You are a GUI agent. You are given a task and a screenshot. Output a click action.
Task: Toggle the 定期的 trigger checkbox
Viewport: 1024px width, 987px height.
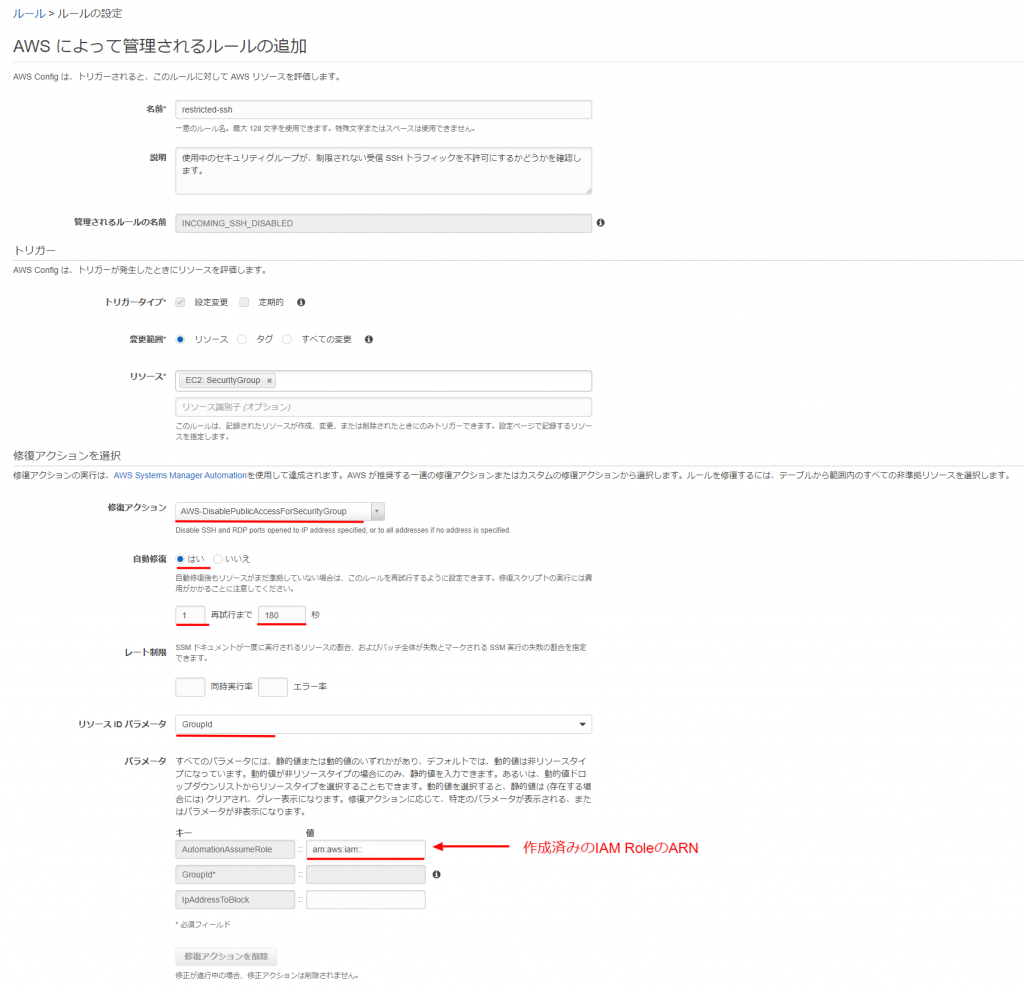pyautogui.click(x=244, y=302)
